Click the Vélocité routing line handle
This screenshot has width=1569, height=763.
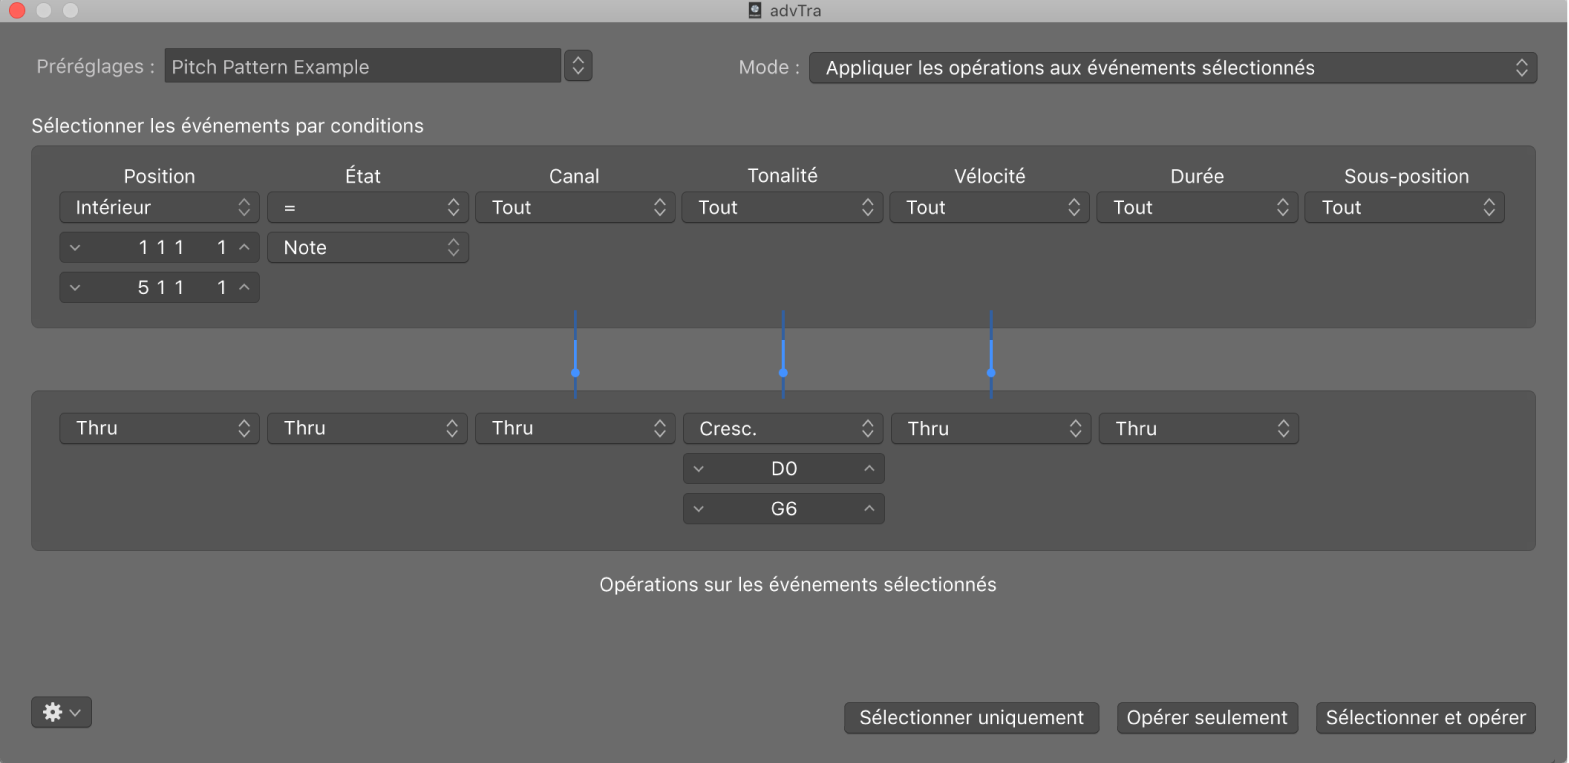991,372
